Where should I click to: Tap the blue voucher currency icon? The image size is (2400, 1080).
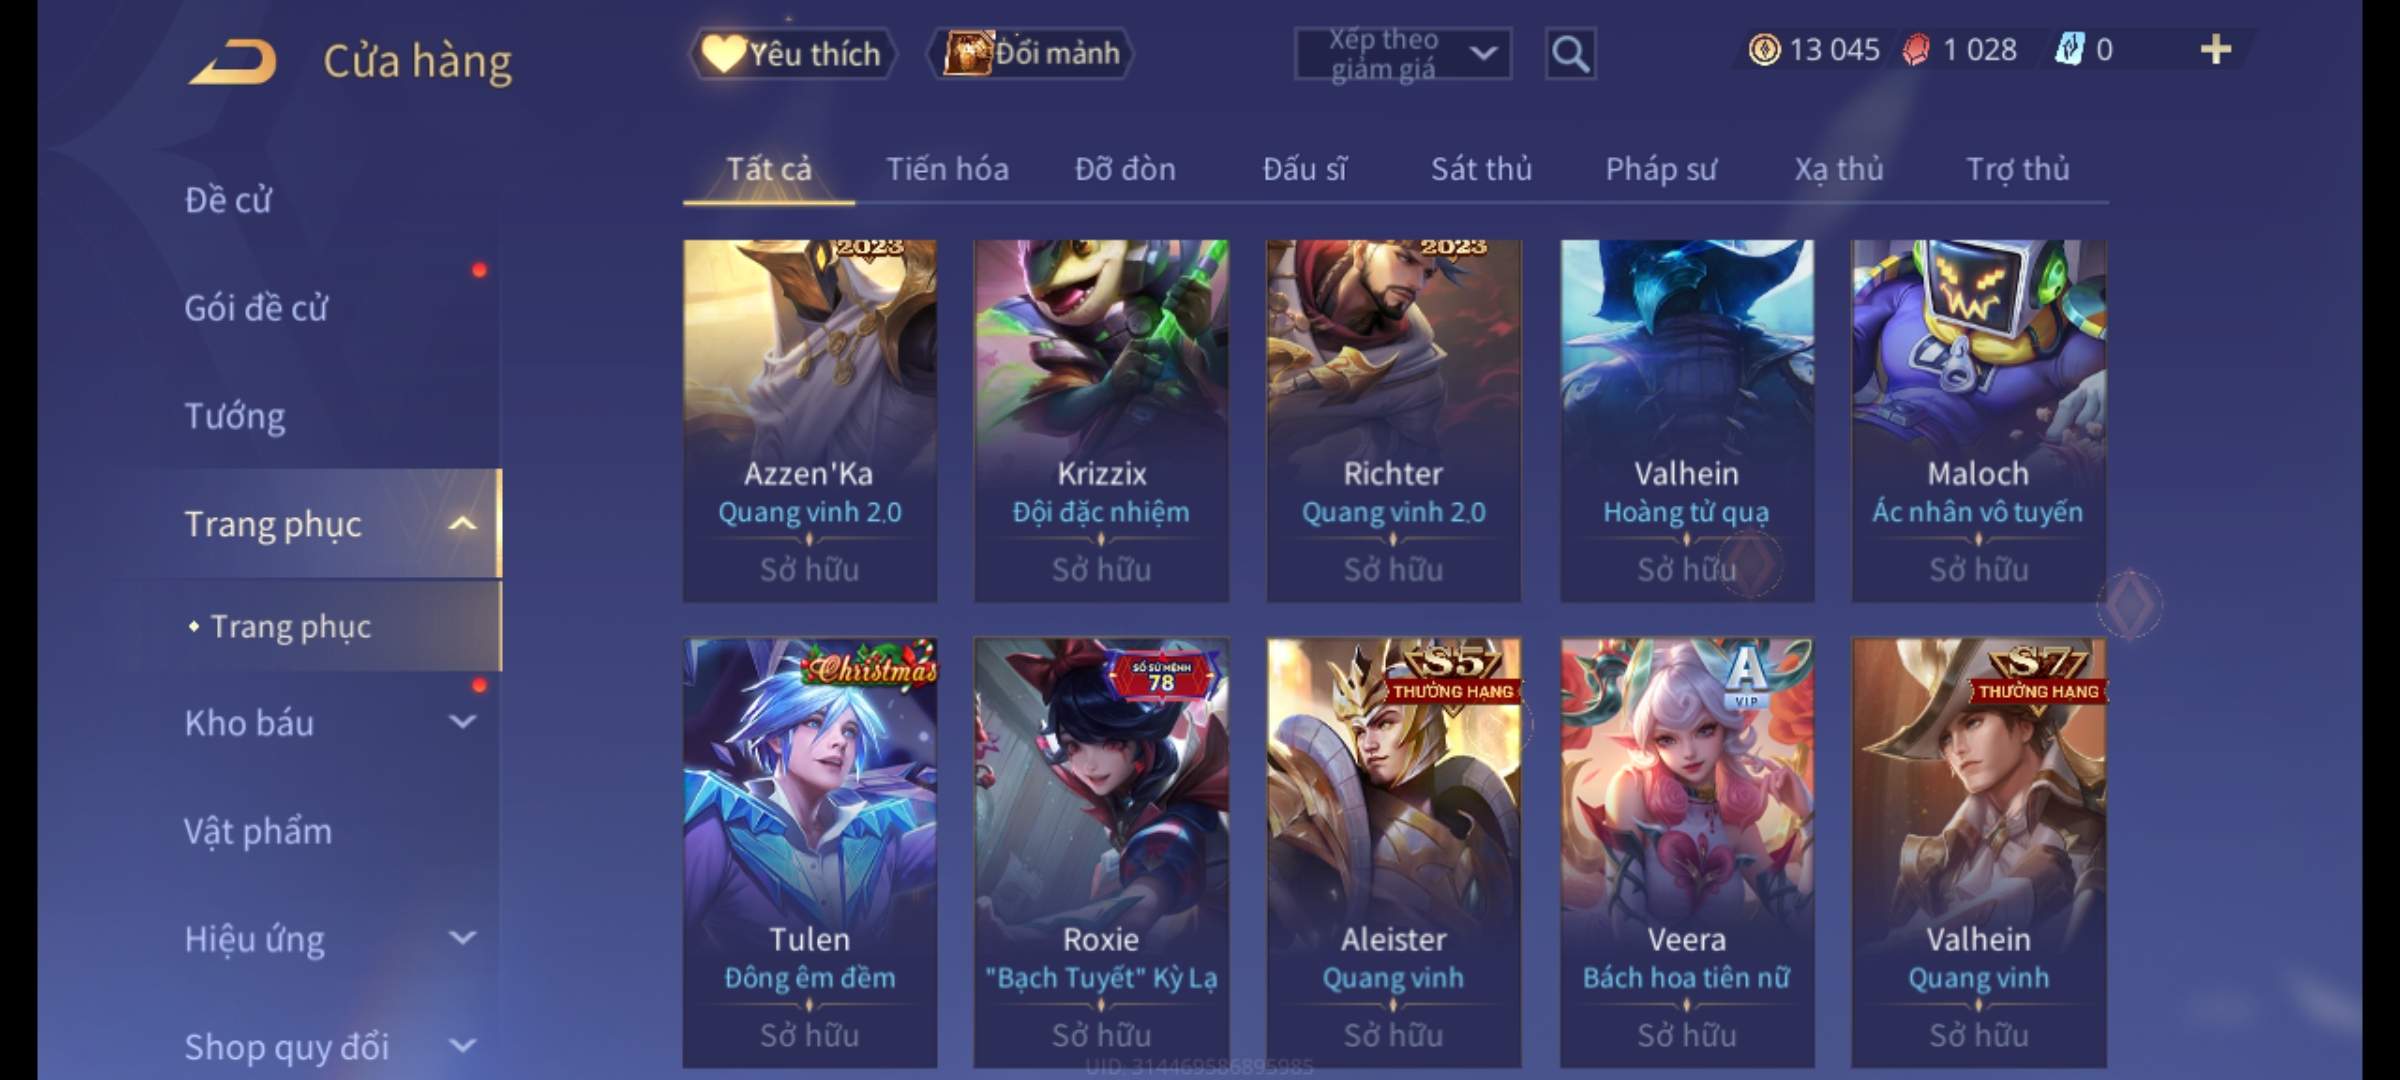click(x=2069, y=49)
